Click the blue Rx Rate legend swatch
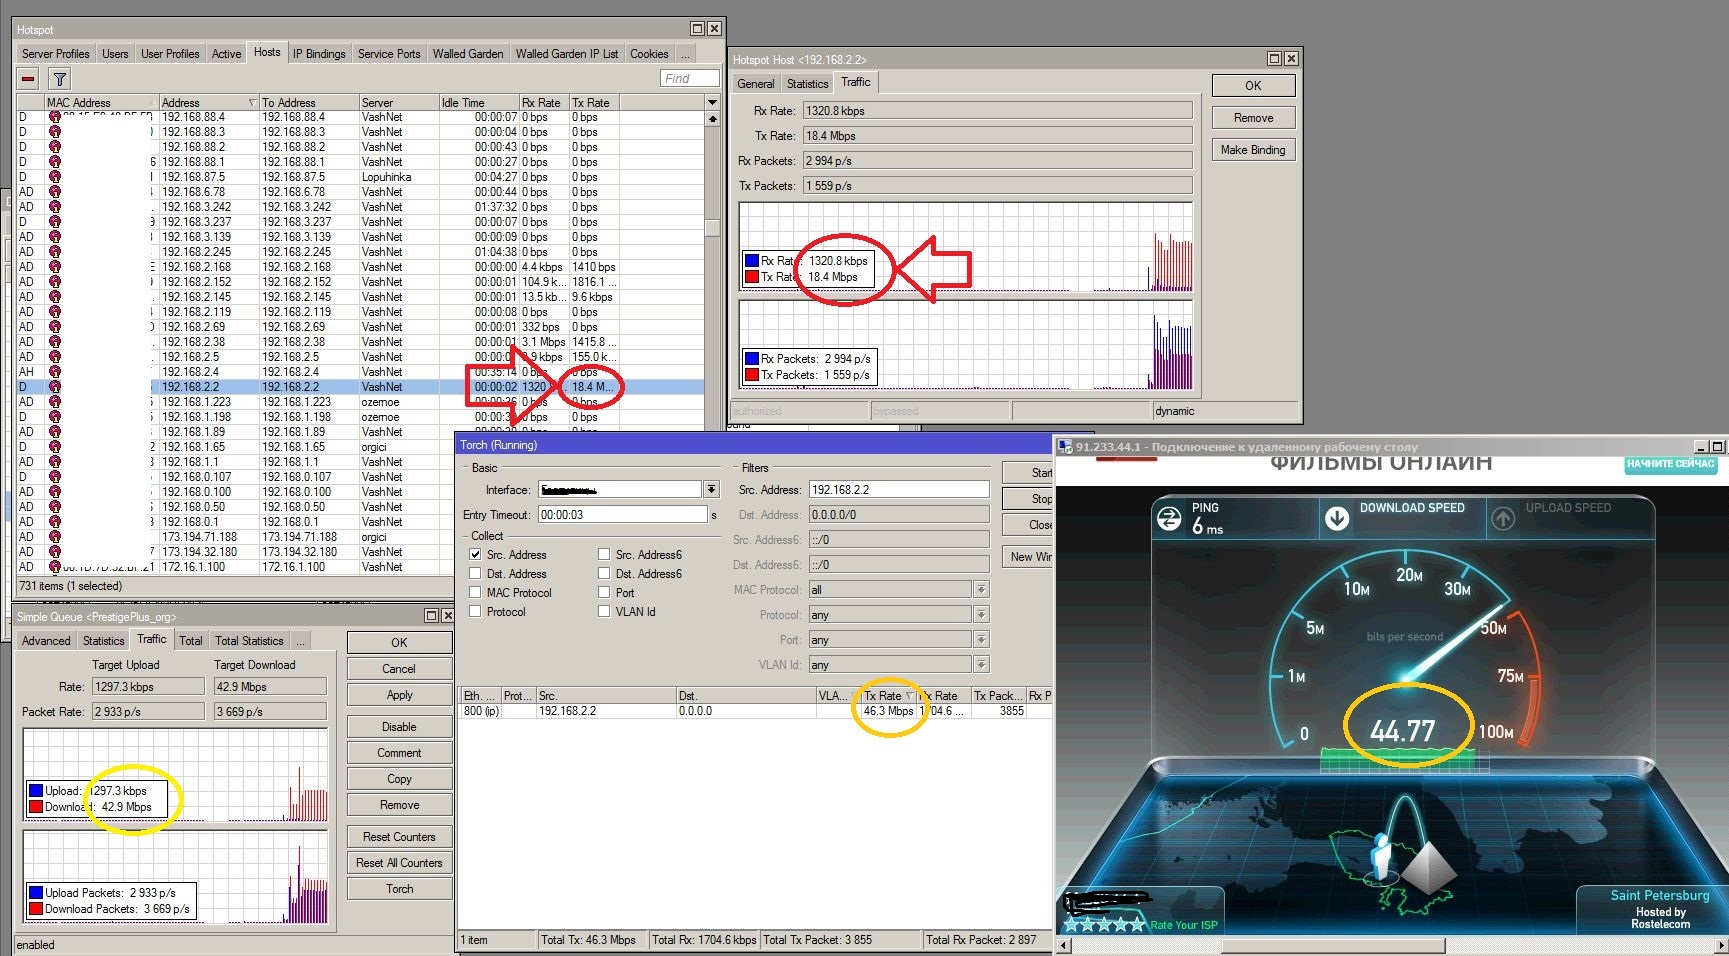 pyautogui.click(x=752, y=261)
